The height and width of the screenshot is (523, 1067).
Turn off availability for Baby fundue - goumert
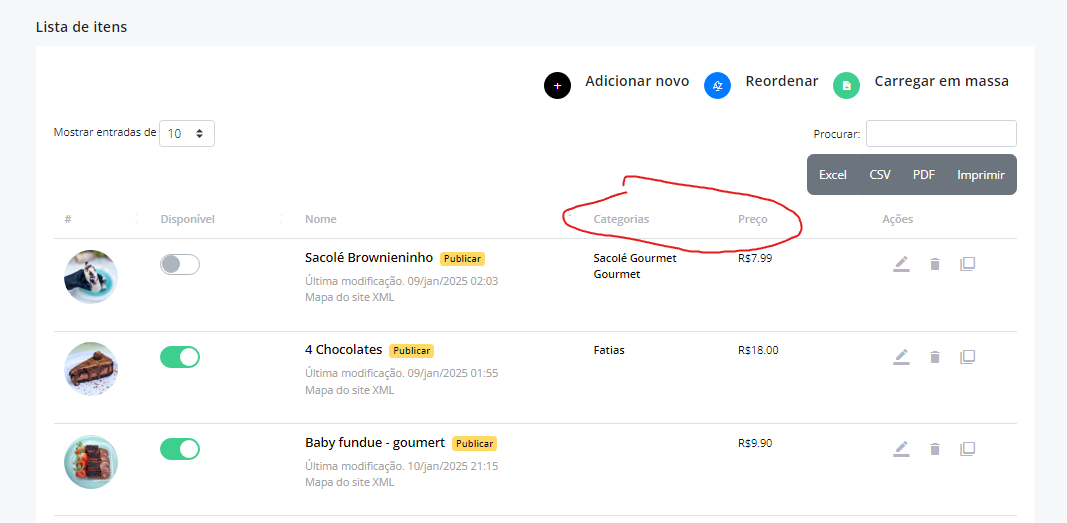180,449
